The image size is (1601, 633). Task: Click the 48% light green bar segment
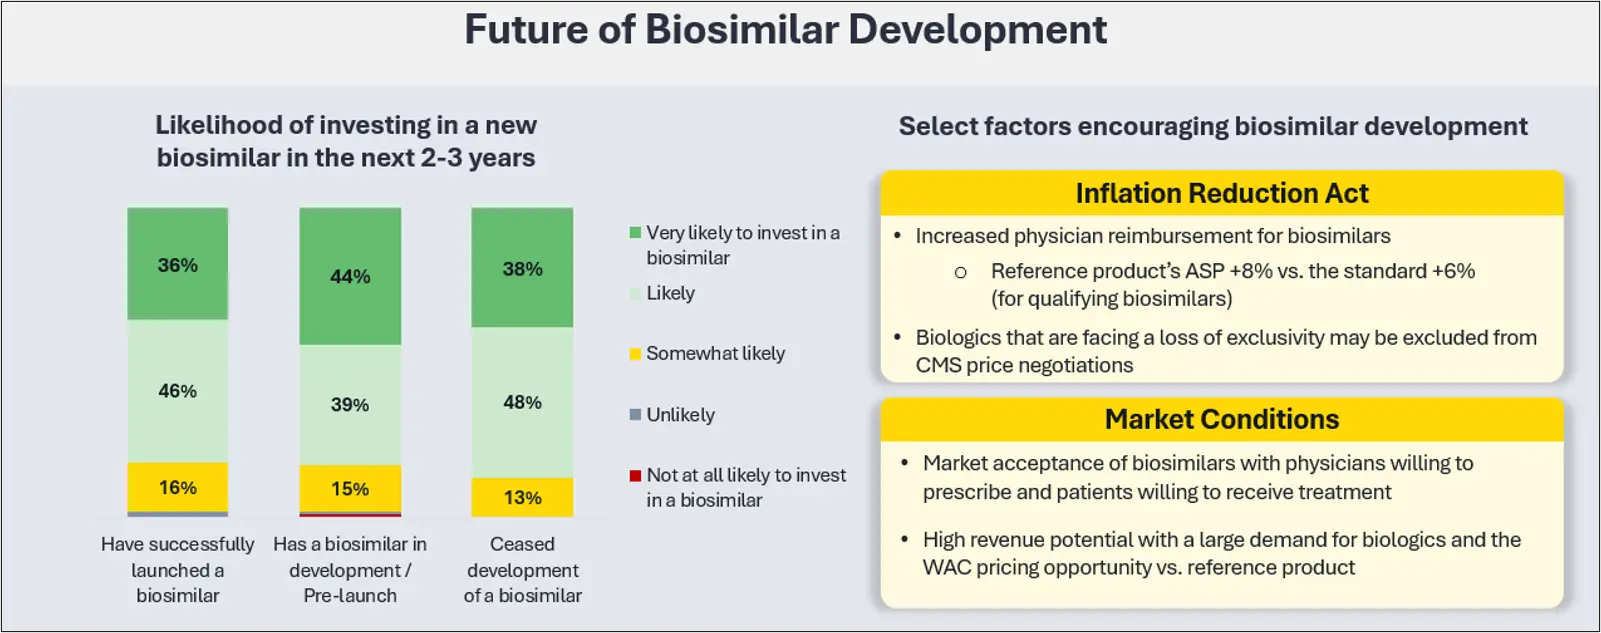tap(522, 402)
